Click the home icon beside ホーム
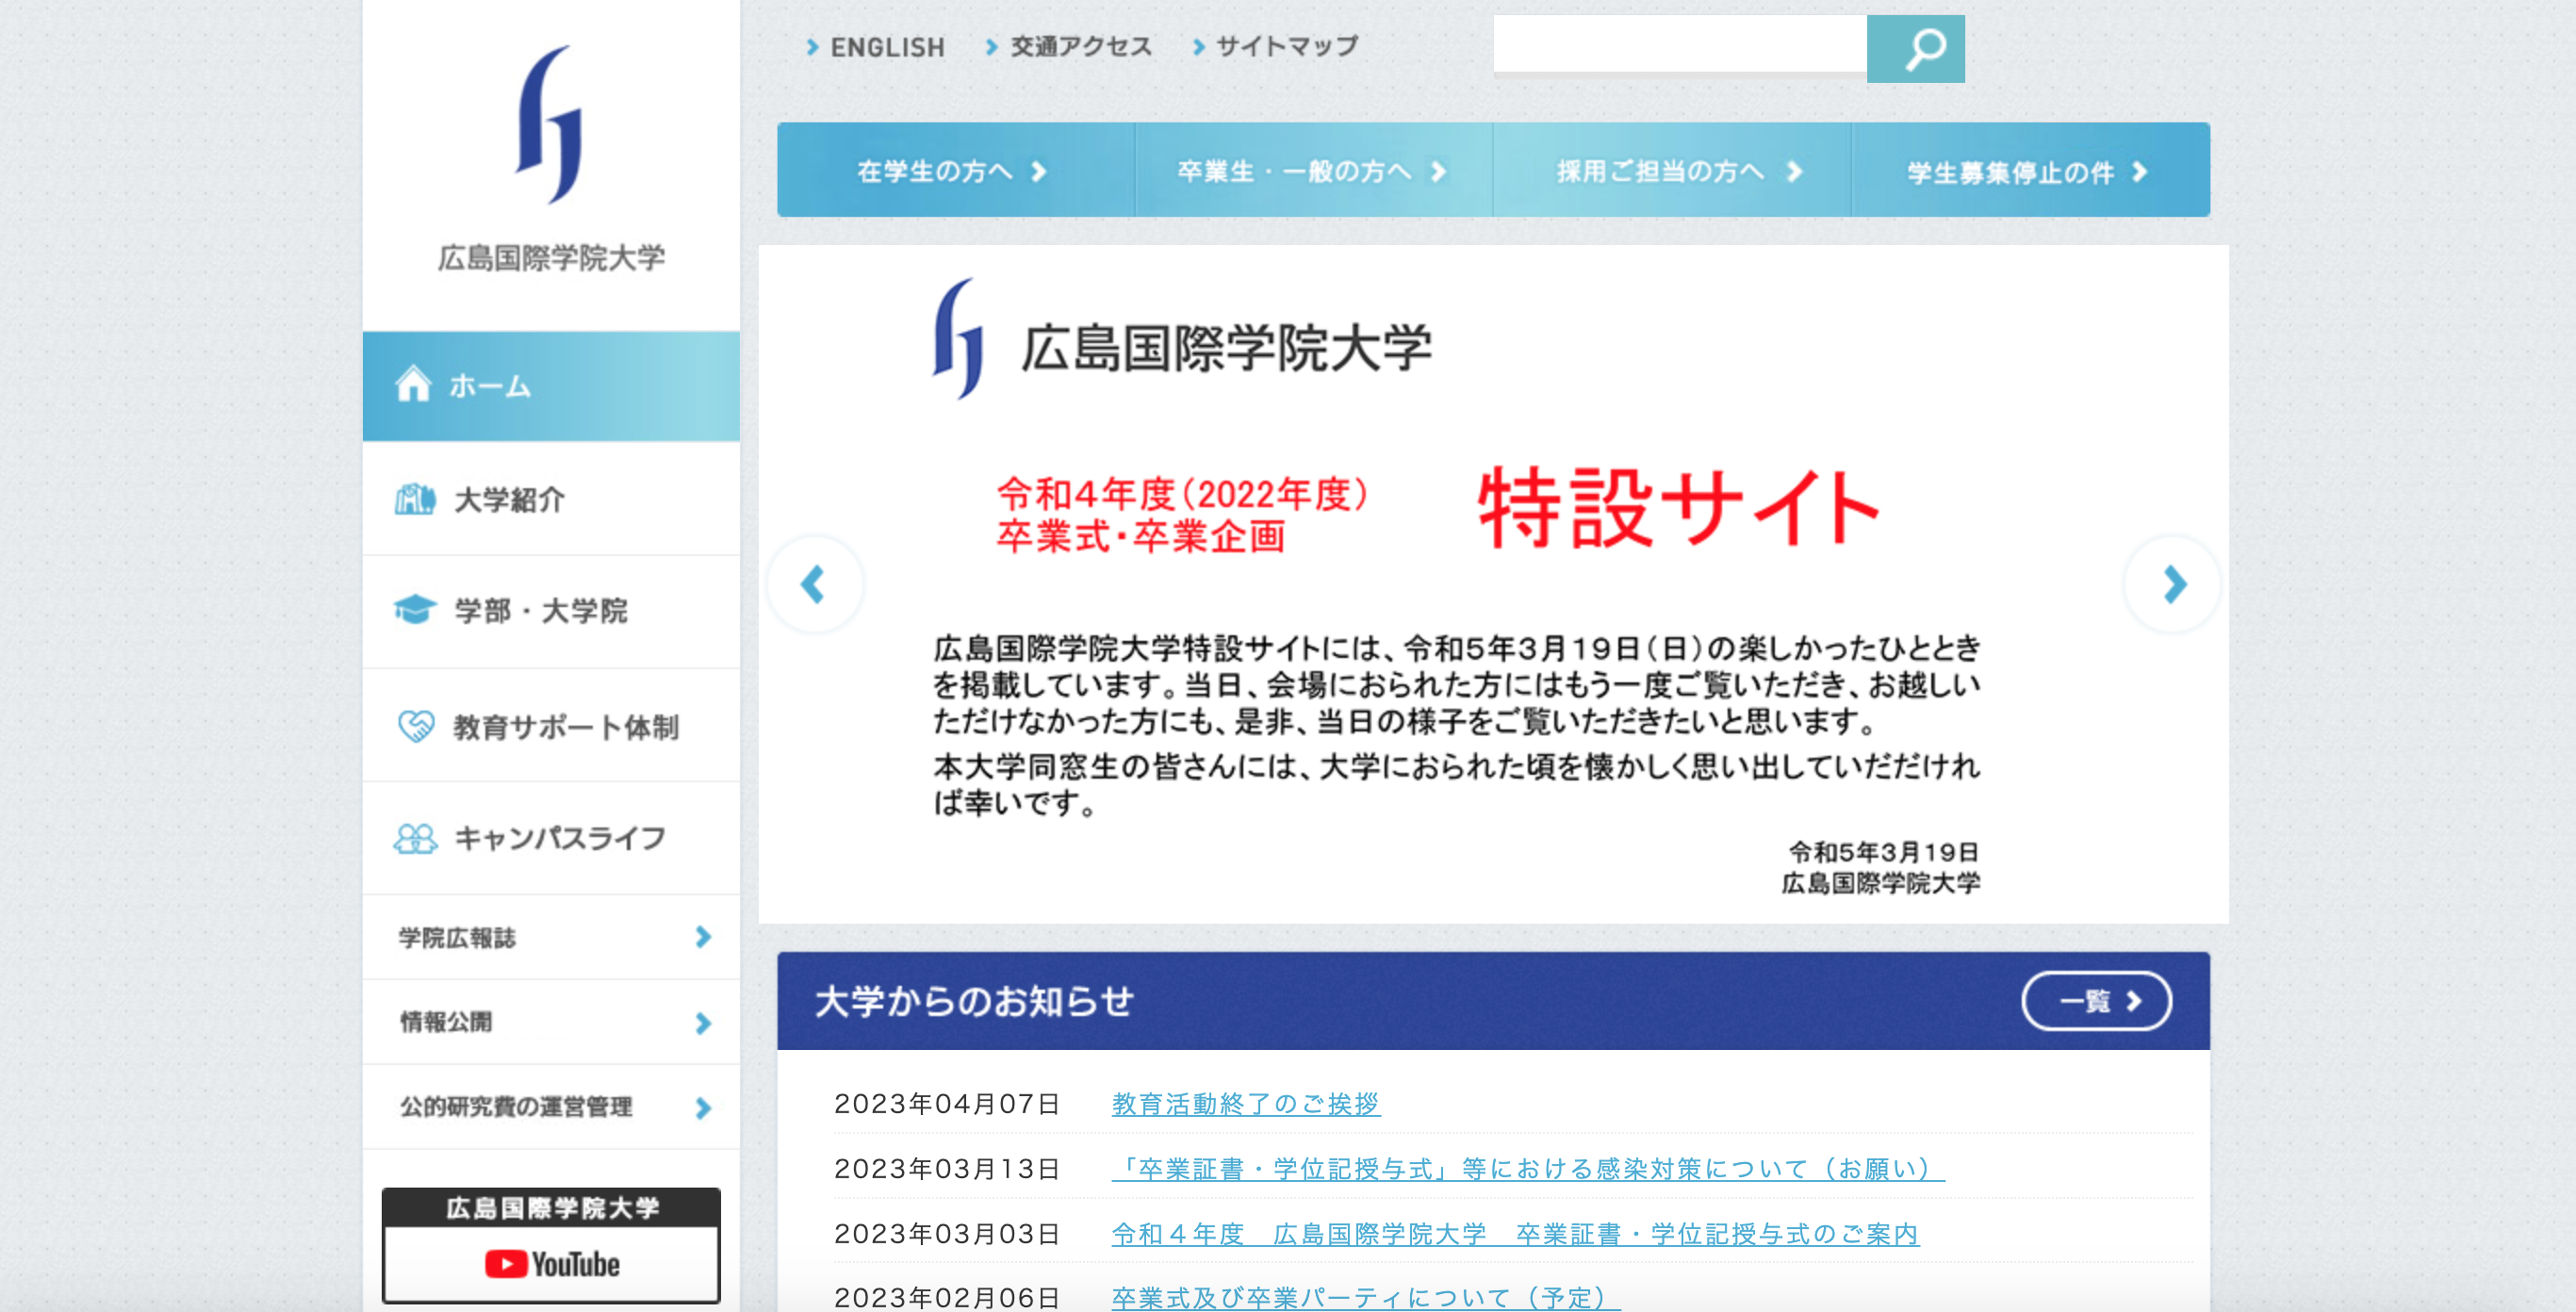2576x1312 pixels. click(x=412, y=384)
